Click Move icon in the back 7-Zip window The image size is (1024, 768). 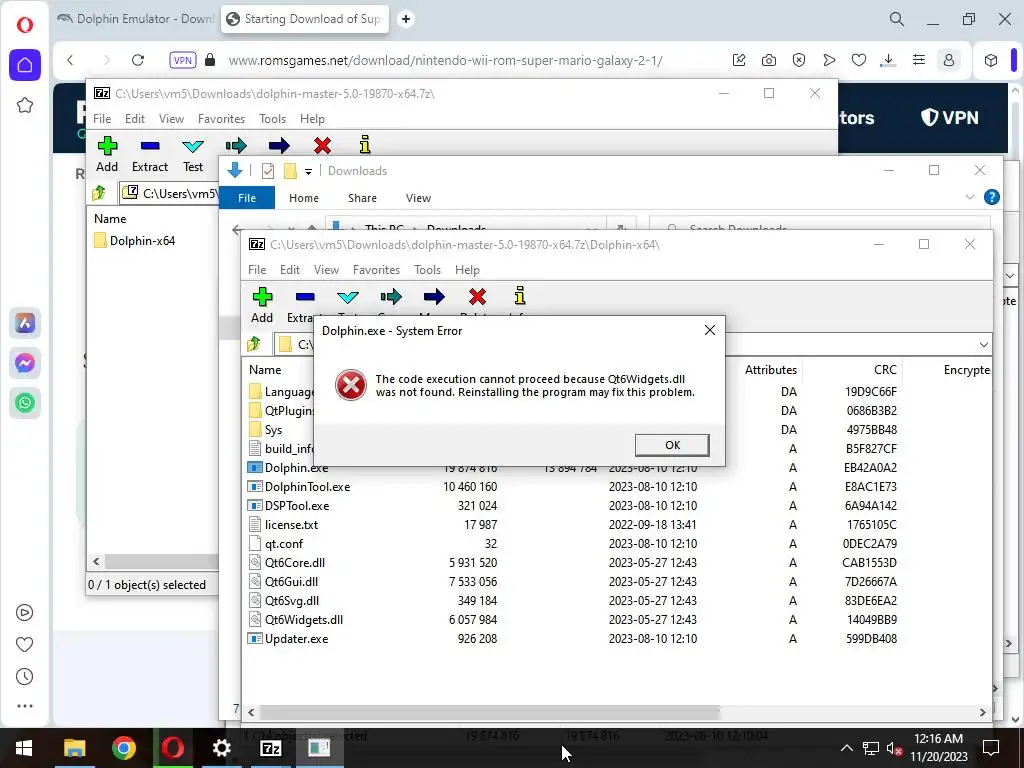(279, 146)
